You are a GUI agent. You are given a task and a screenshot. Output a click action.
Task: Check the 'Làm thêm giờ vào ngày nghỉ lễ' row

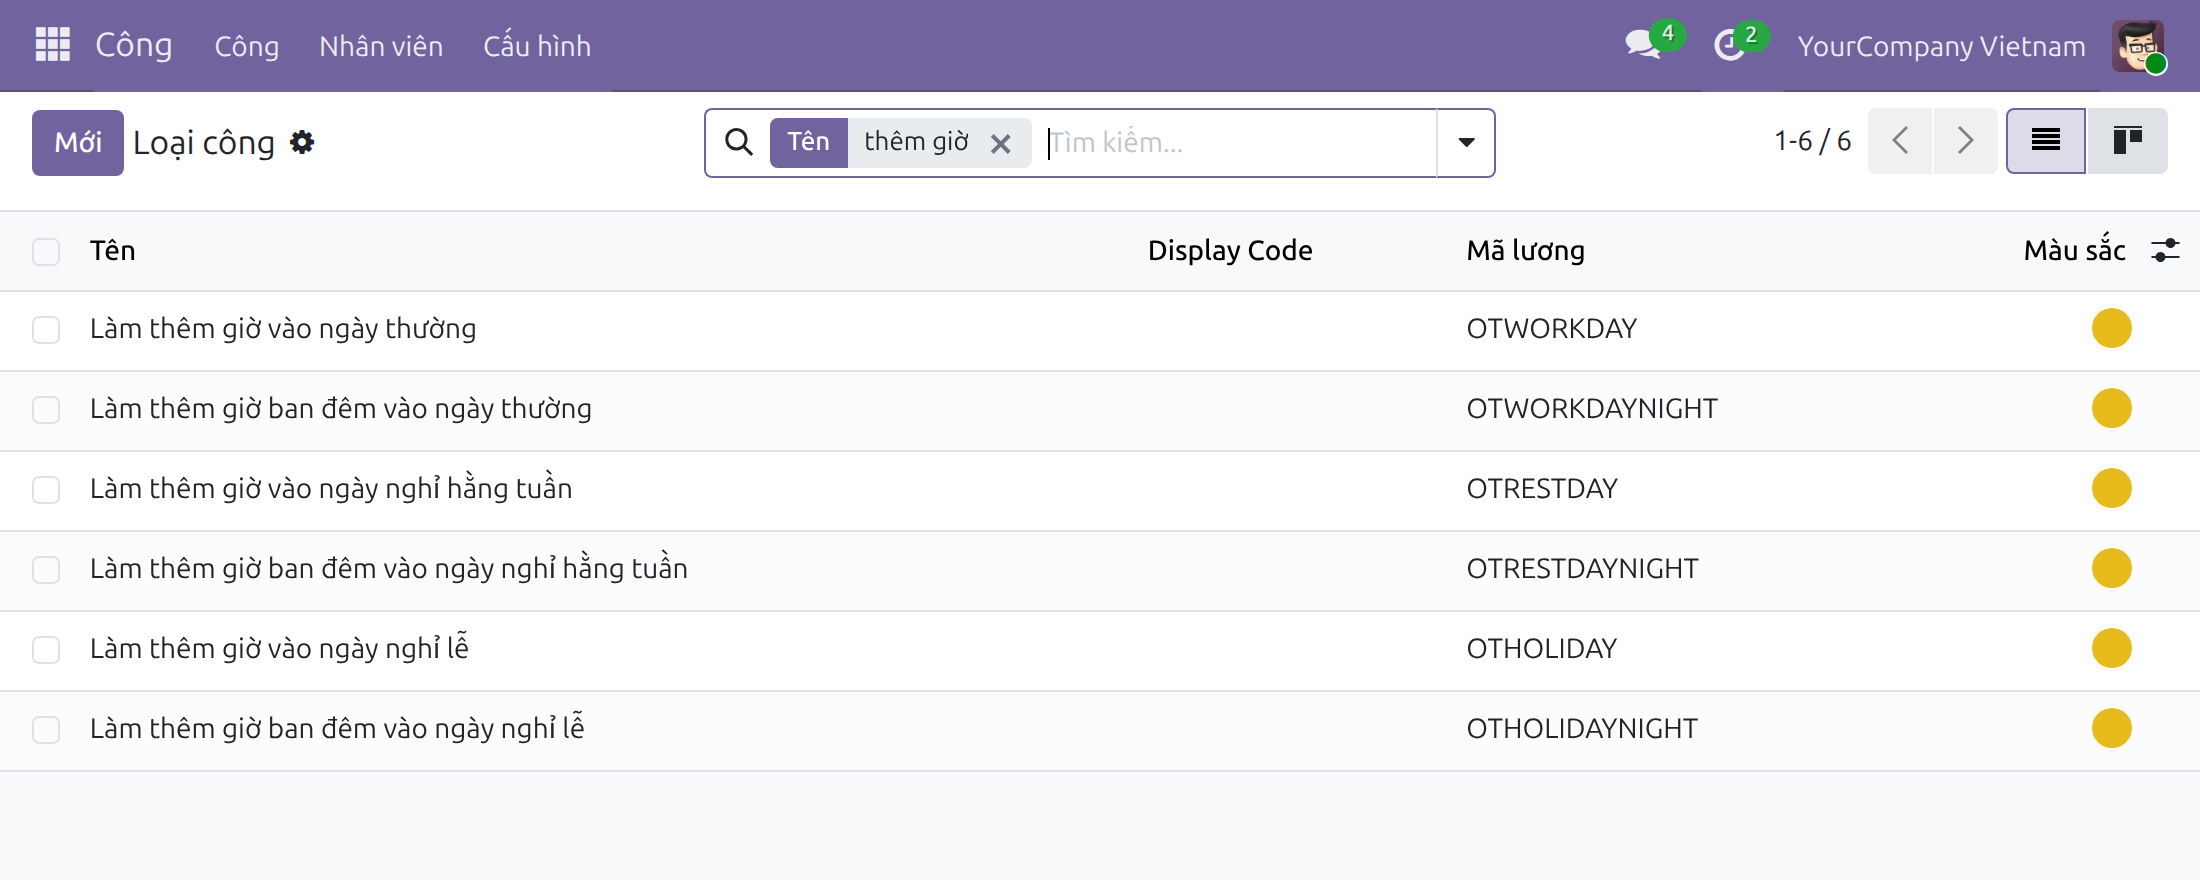46,650
